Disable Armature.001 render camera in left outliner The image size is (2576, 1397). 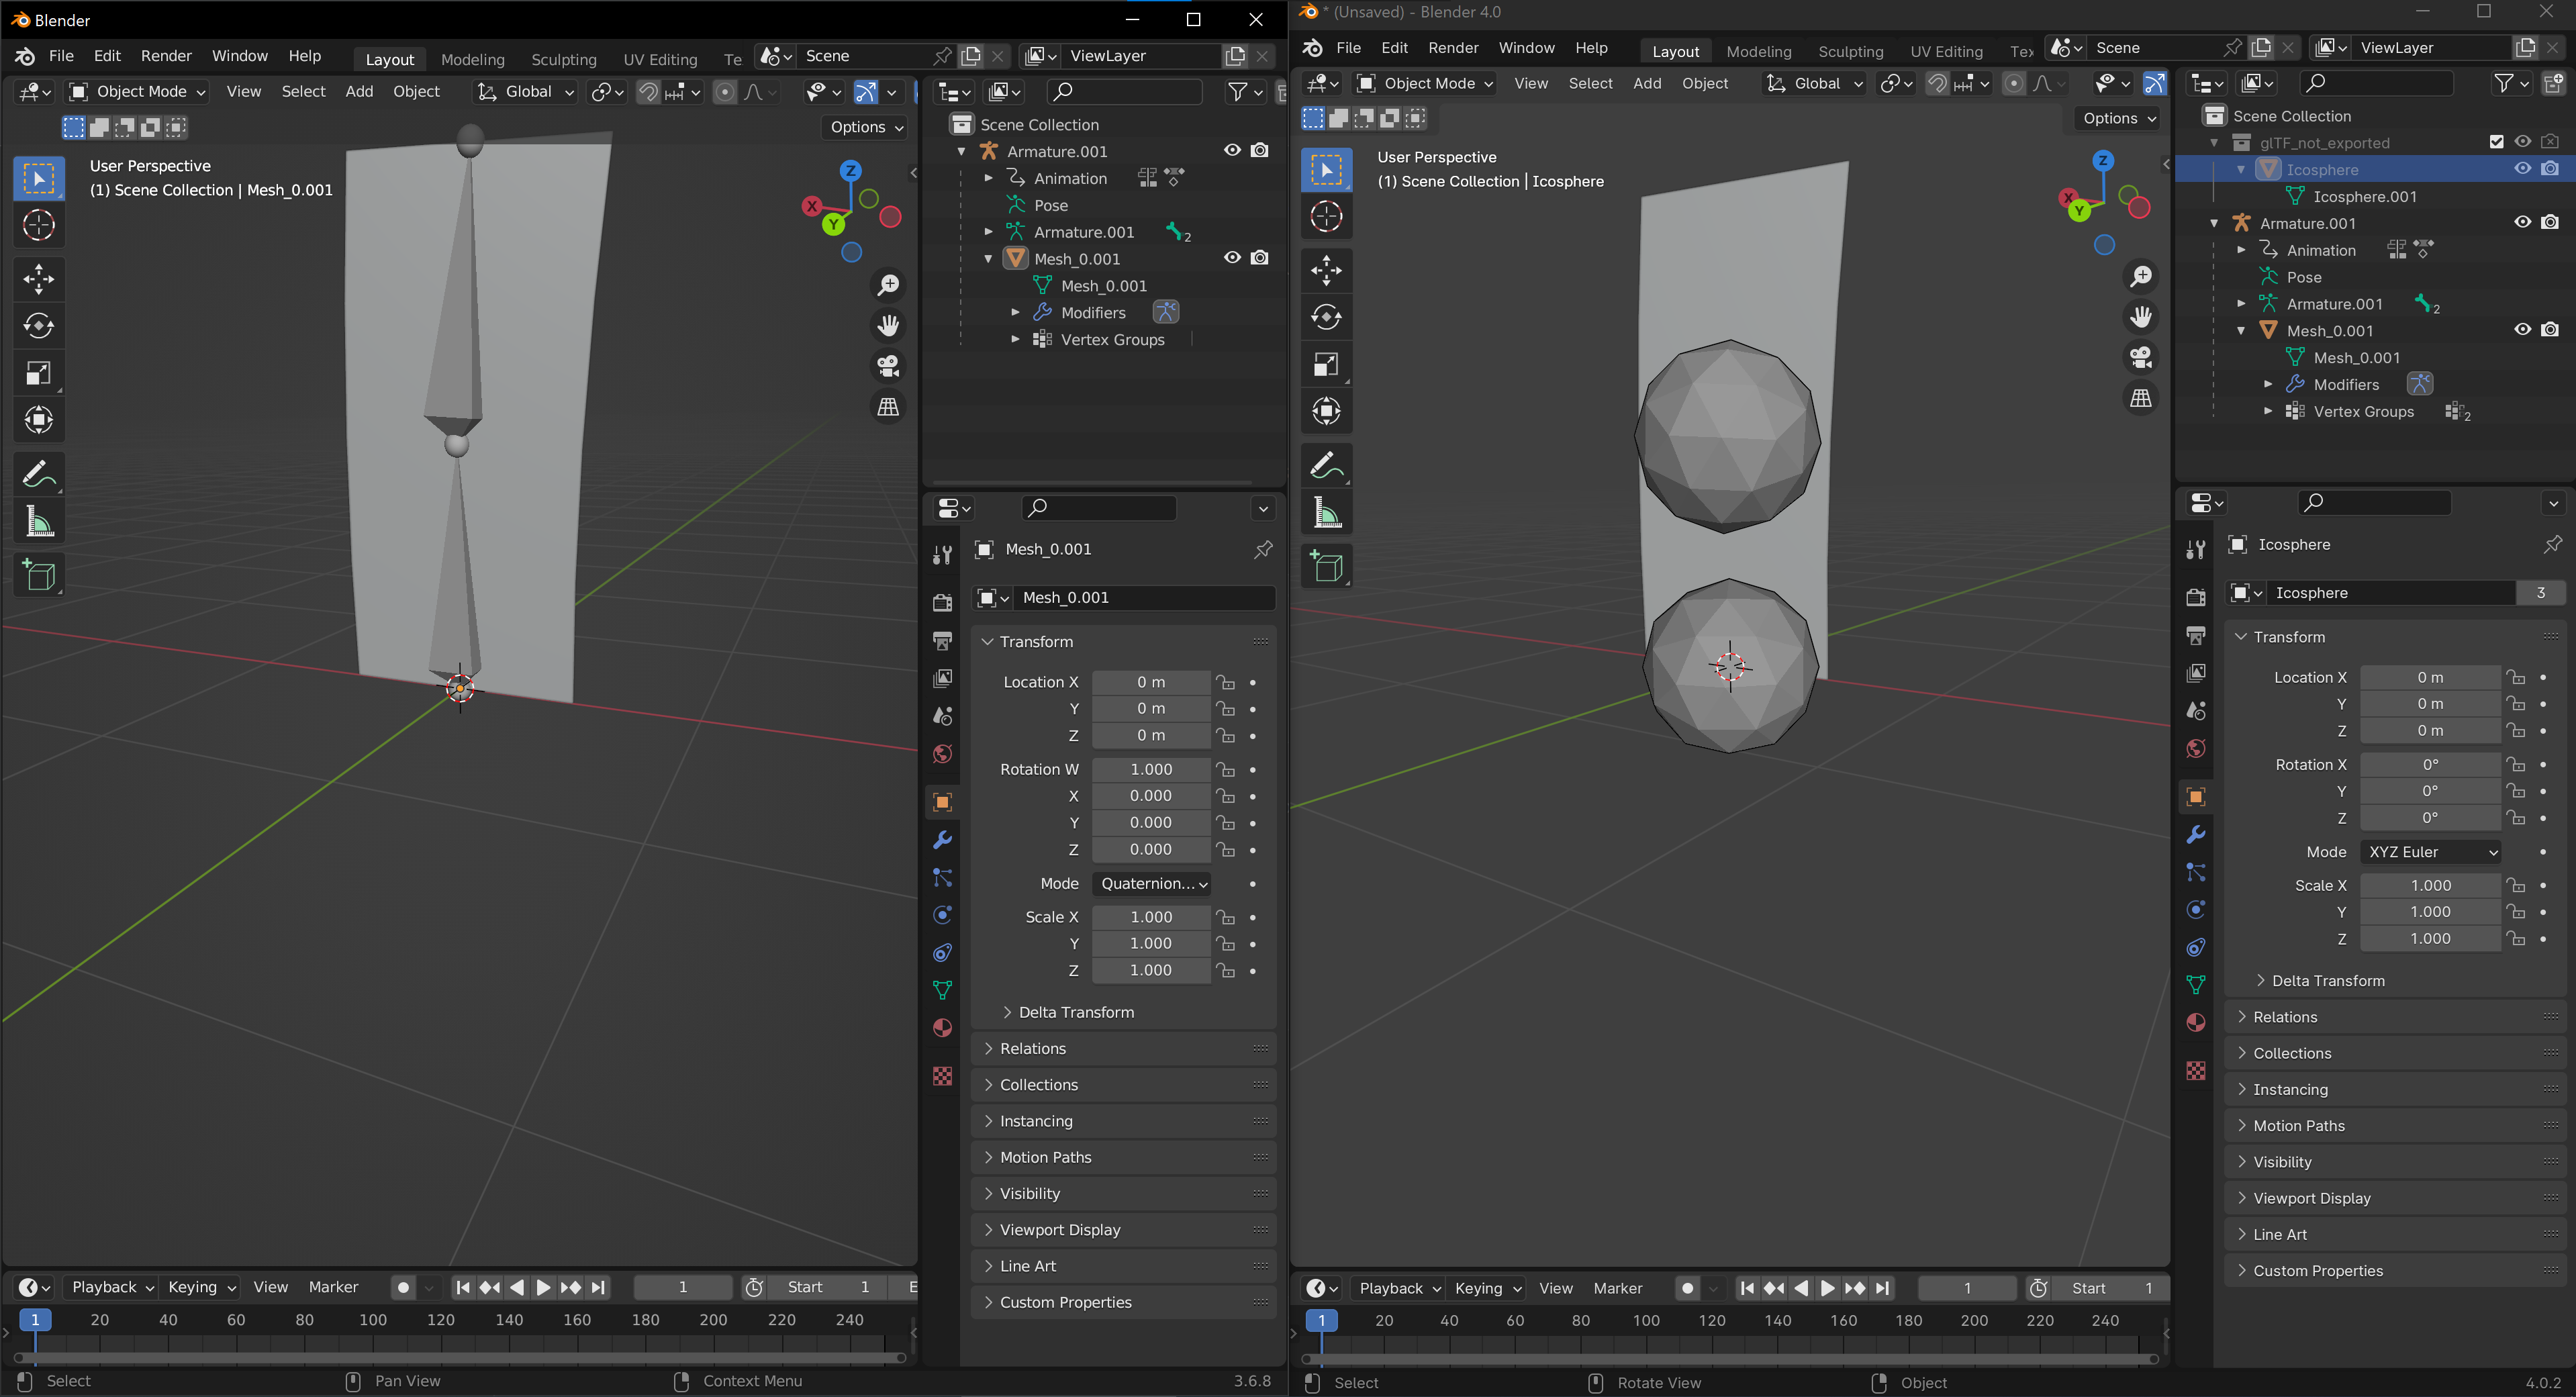(1260, 150)
